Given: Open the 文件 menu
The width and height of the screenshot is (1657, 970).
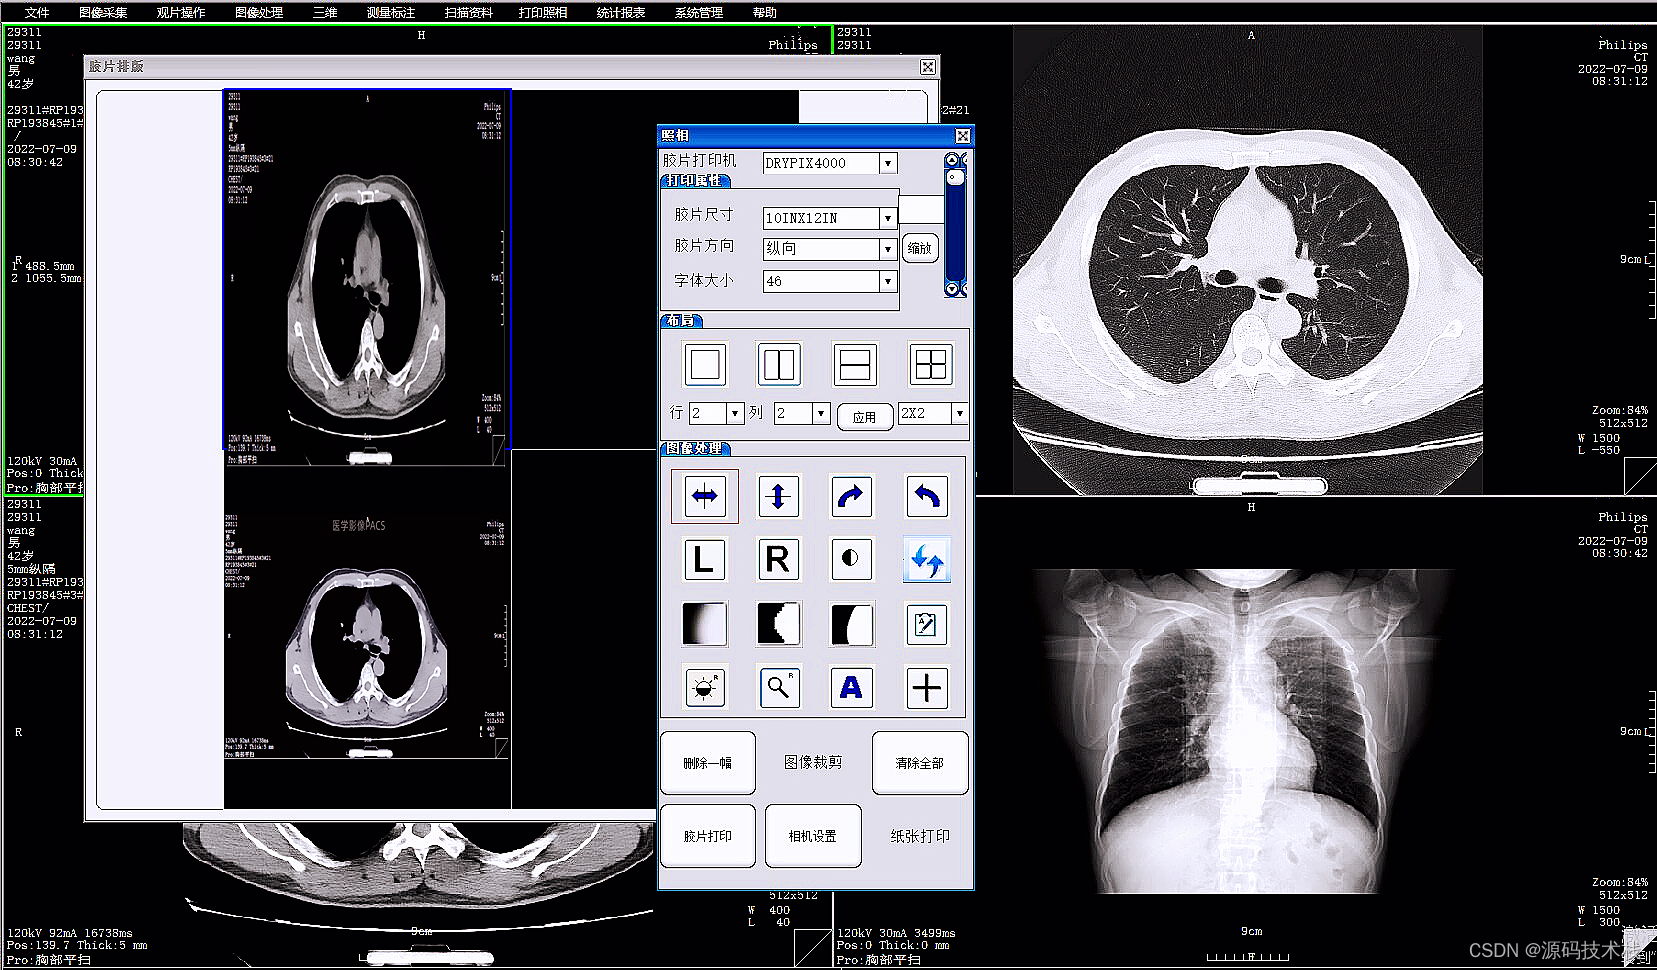Looking at the screenshot, I should (37, 12).
